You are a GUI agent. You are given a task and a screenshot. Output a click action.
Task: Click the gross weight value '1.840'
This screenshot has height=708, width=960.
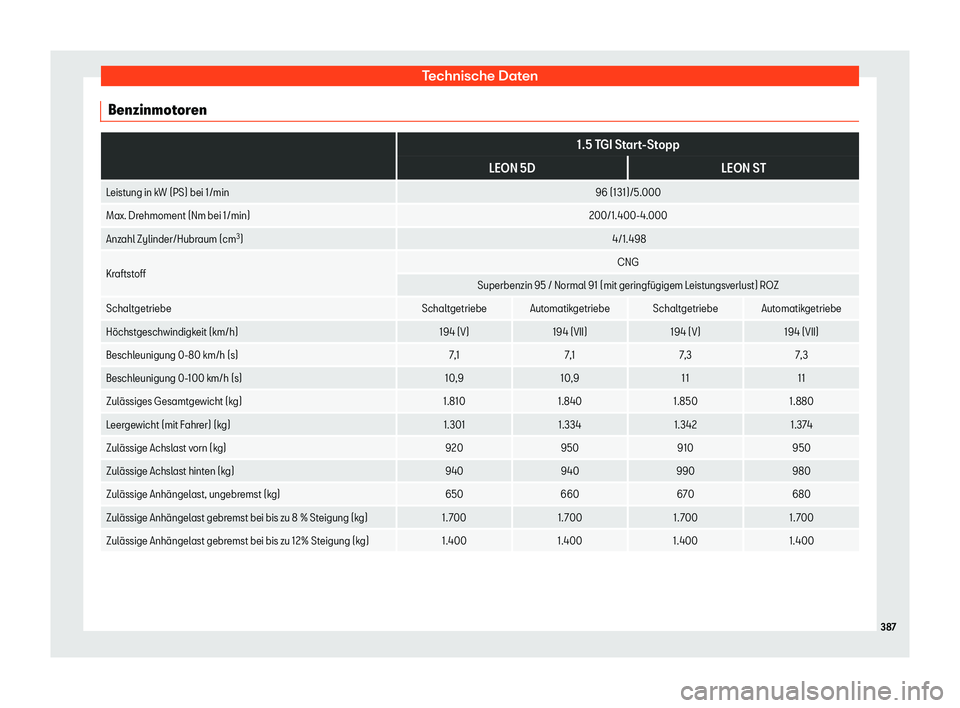coord(569,402)
